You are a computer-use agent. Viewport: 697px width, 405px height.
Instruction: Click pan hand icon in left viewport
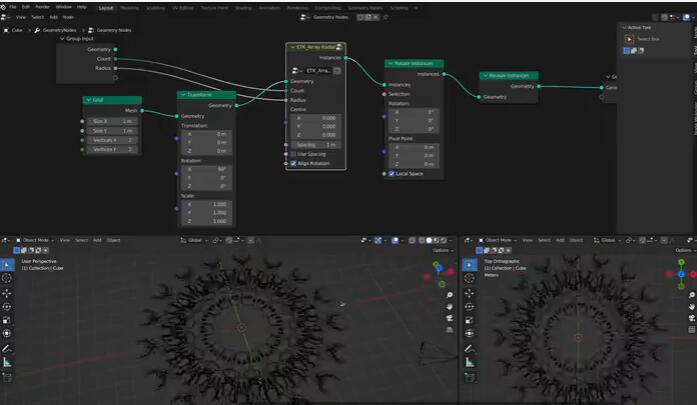(449, 307)
